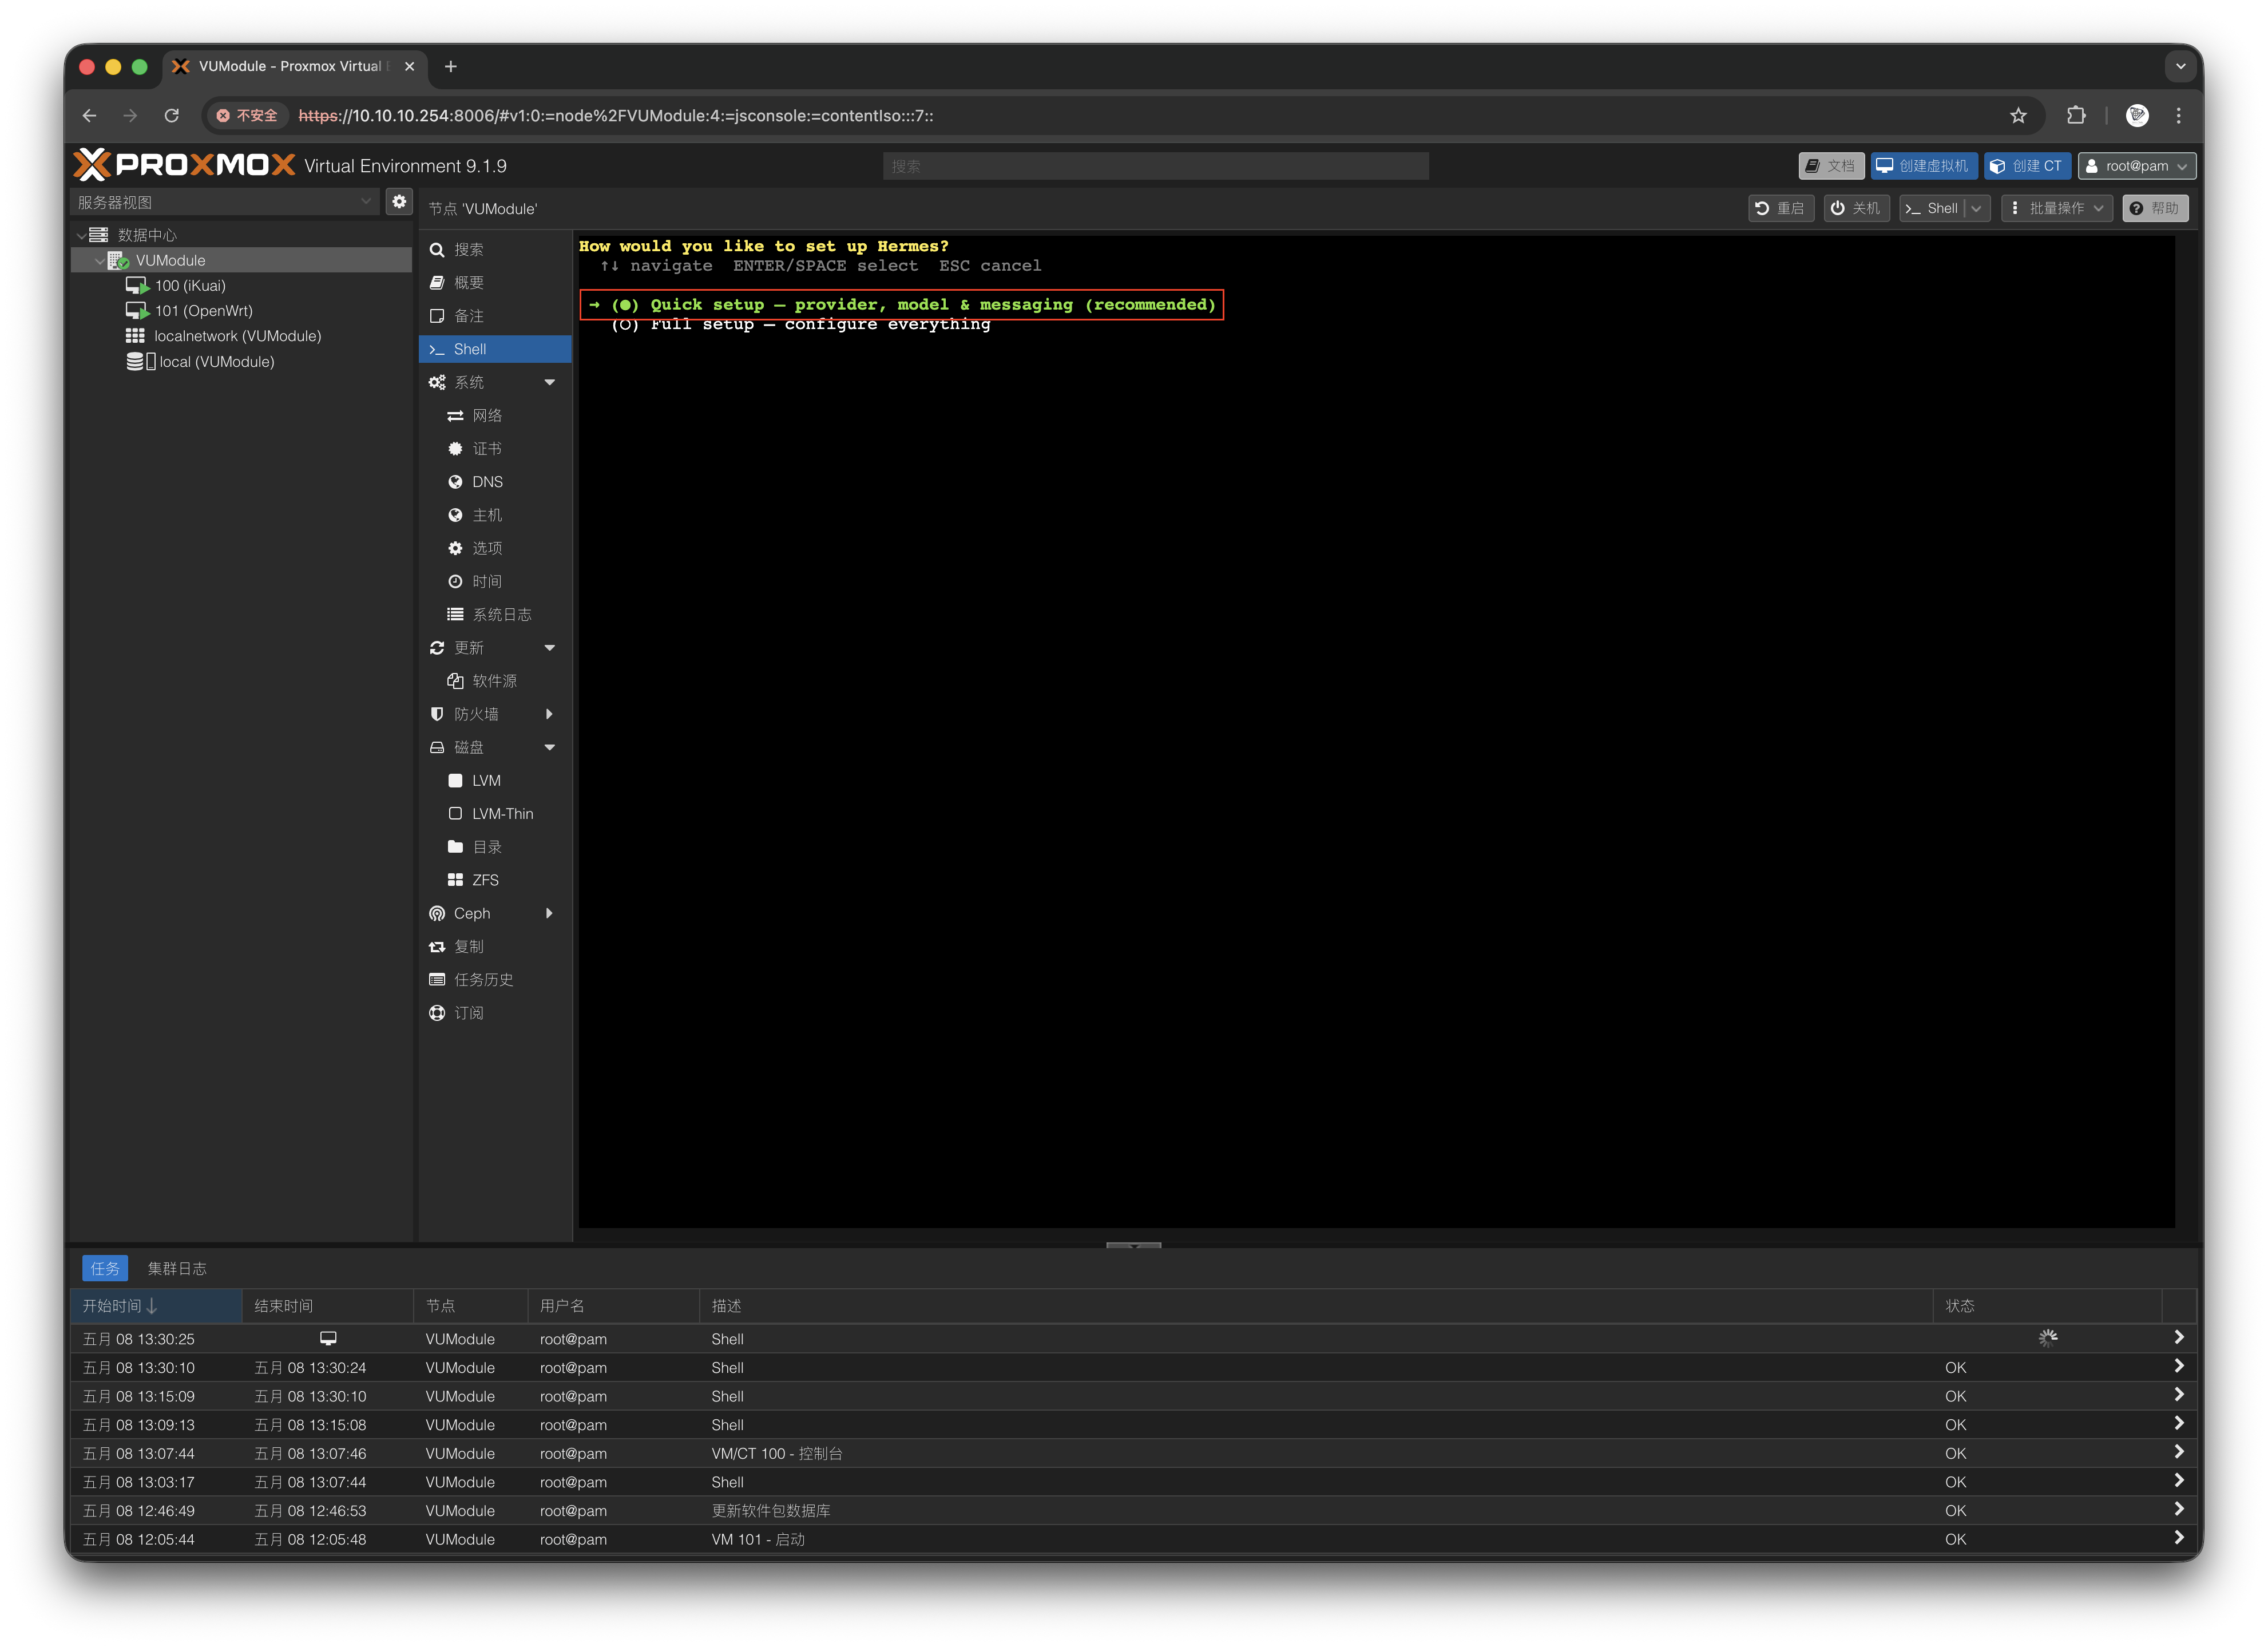Click the 创建虚拟机 create VM button
Screen dimensions: 2268x1647
tap(1923, 166)
